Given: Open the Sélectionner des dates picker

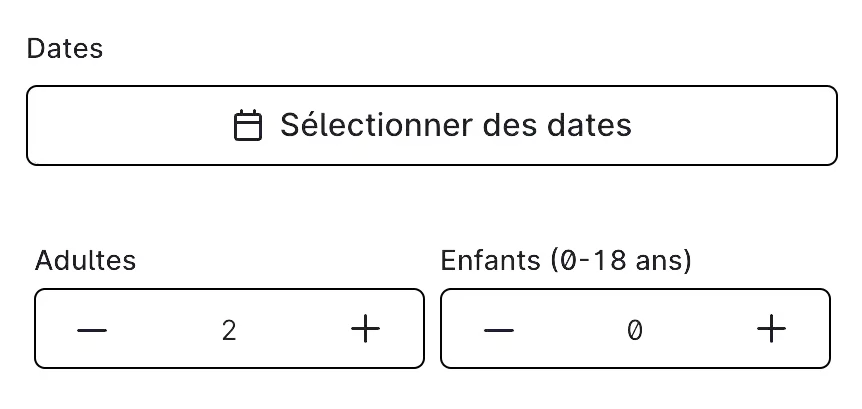Looking at the screenshot, I should pos(432,125).
